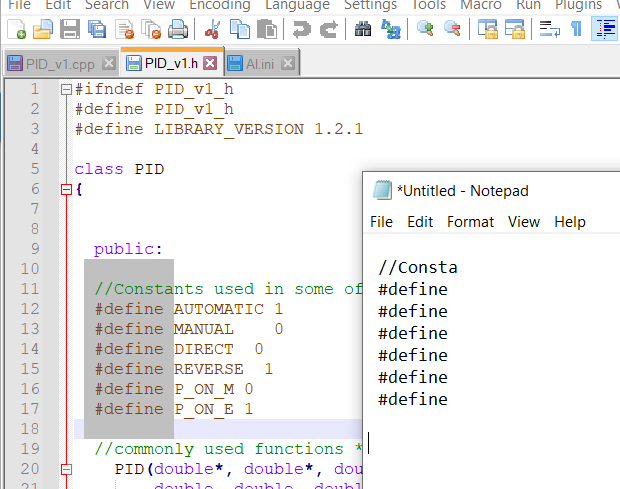
Task: Close the PID_v1.cpp tab
Action: click(108, 63)
